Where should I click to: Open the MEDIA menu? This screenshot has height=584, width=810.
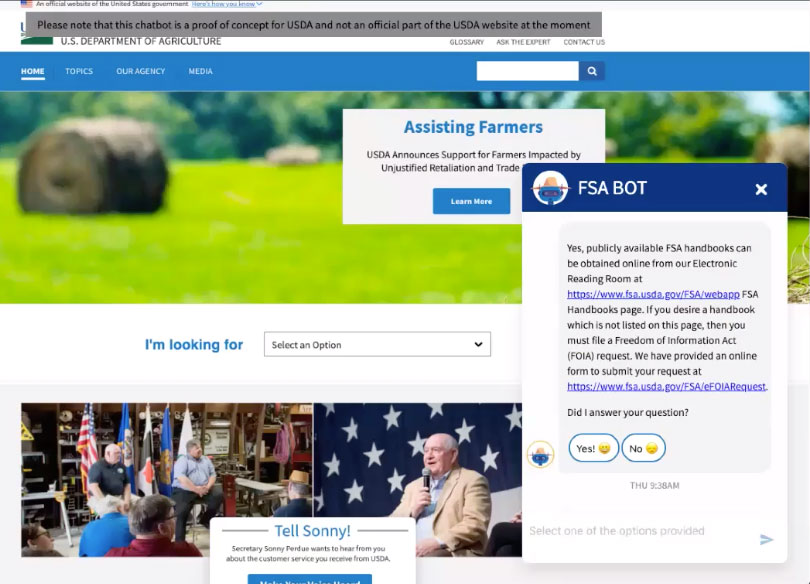click(200, 71)
